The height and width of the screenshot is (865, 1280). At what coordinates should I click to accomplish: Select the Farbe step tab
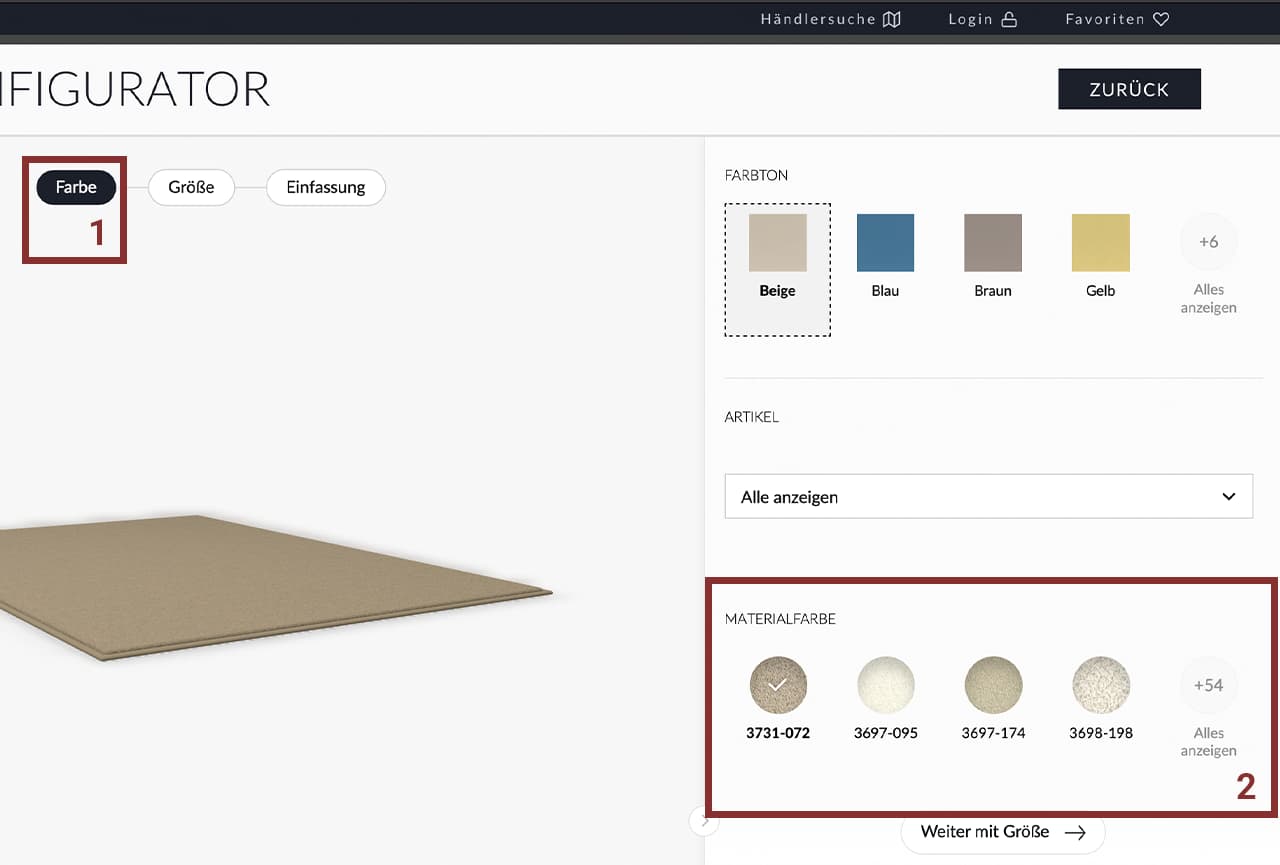click(76, 187)
